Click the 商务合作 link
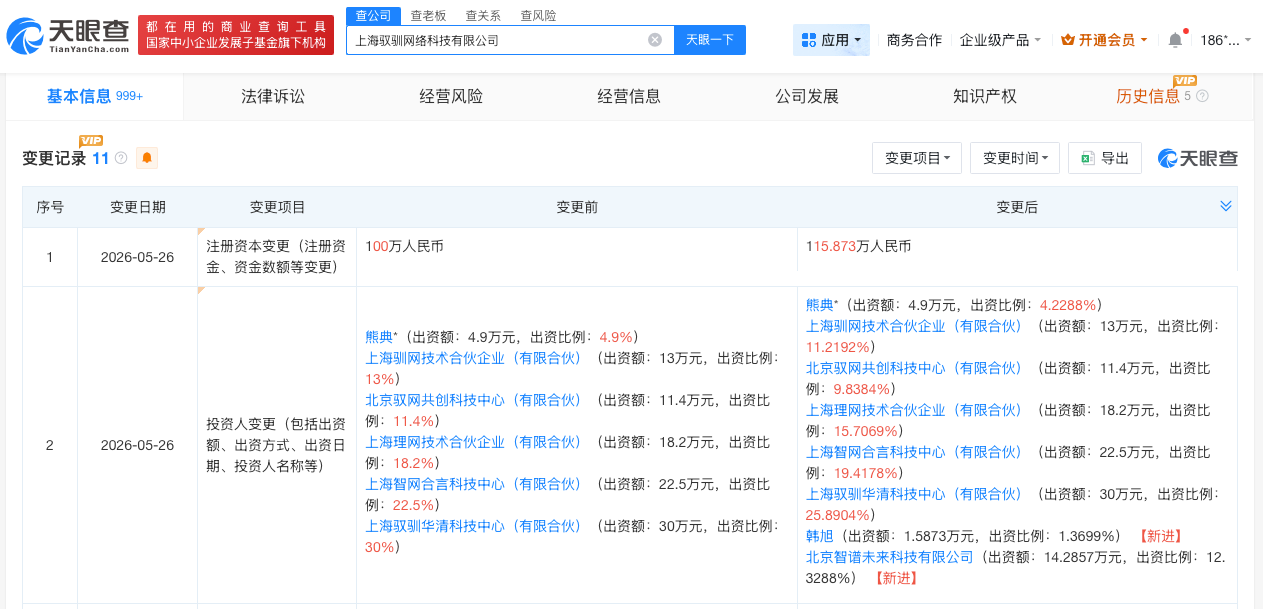This screenshot has height=609, width=1263. pyautogui.click(x=914, y=40)
